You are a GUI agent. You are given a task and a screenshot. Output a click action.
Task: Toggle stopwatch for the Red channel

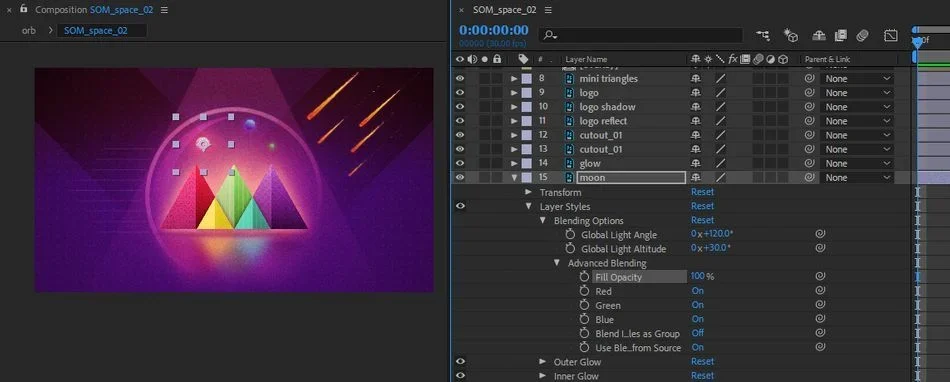coord(584,291)
